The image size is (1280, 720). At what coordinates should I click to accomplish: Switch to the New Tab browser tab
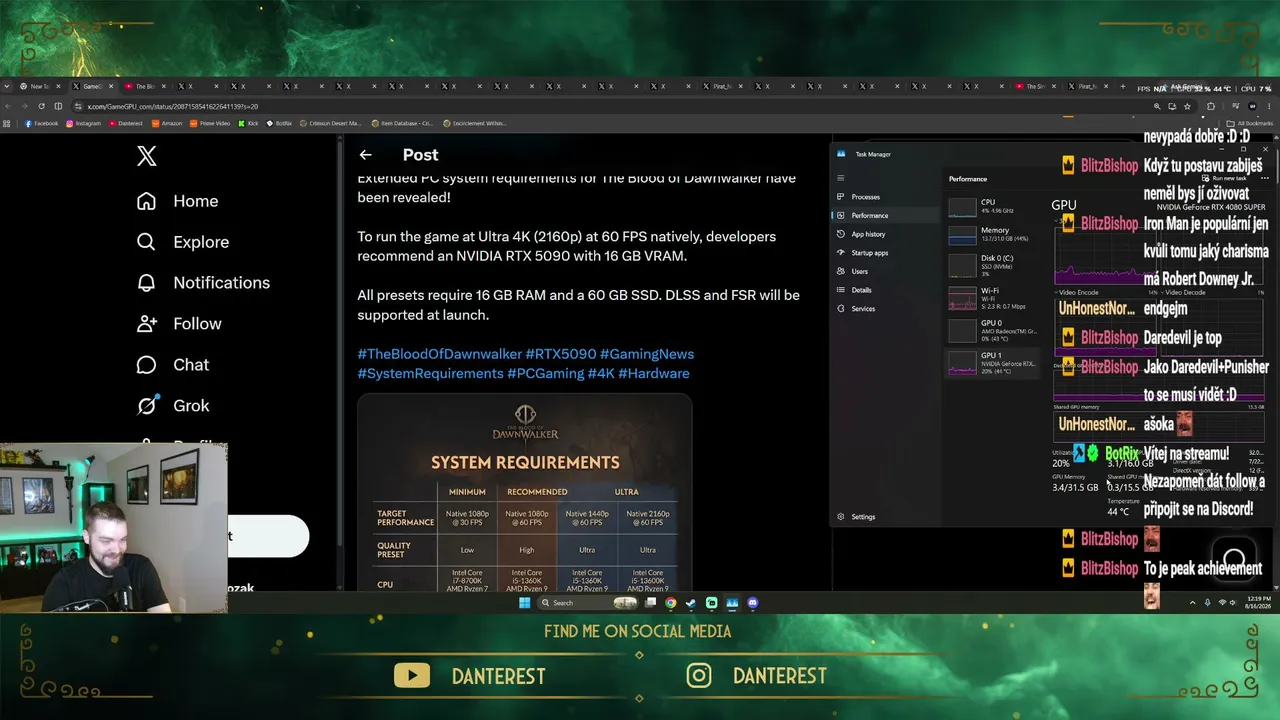tap(34, 87)
